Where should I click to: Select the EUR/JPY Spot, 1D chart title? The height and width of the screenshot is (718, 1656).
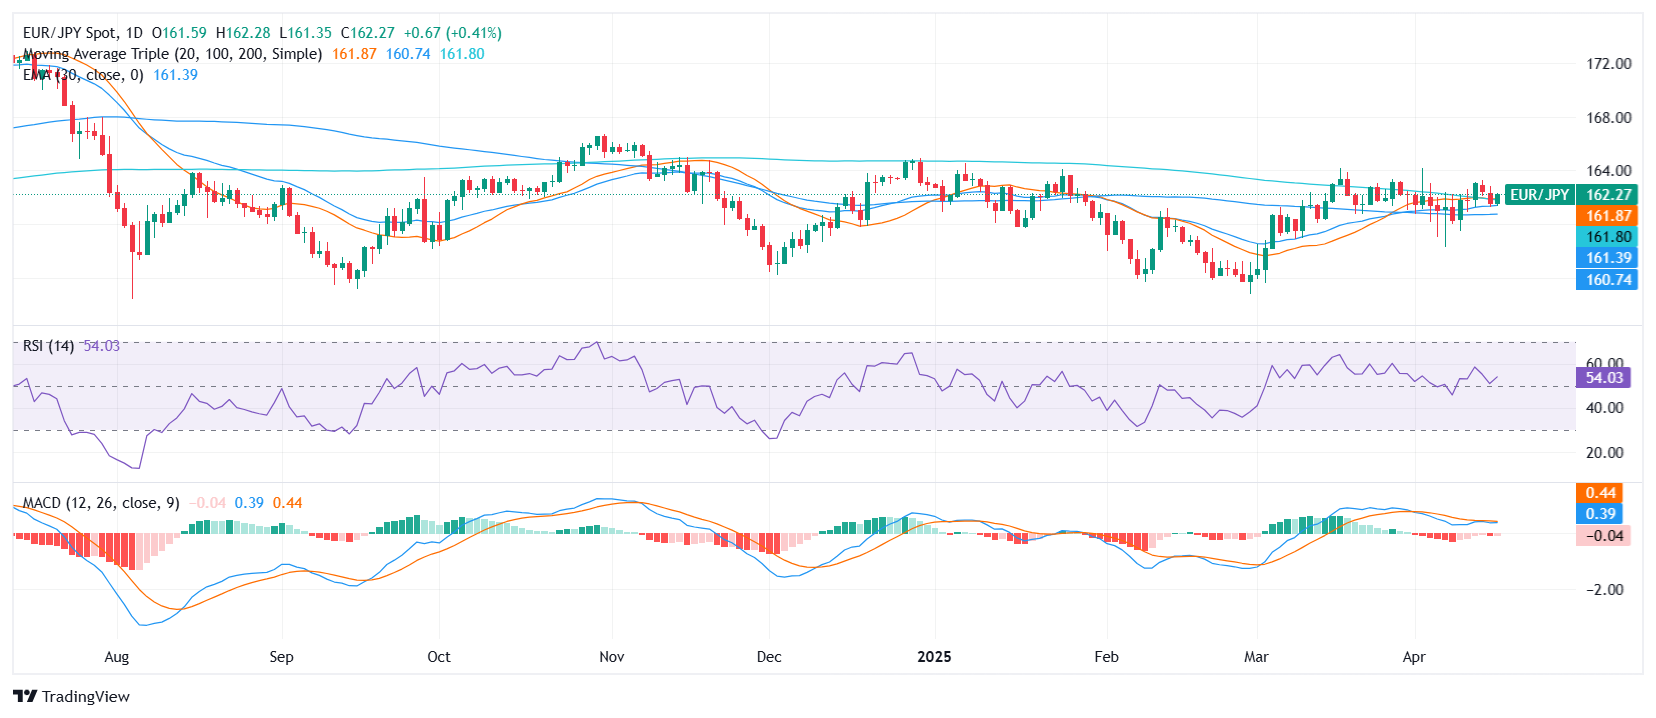point(83,33)
